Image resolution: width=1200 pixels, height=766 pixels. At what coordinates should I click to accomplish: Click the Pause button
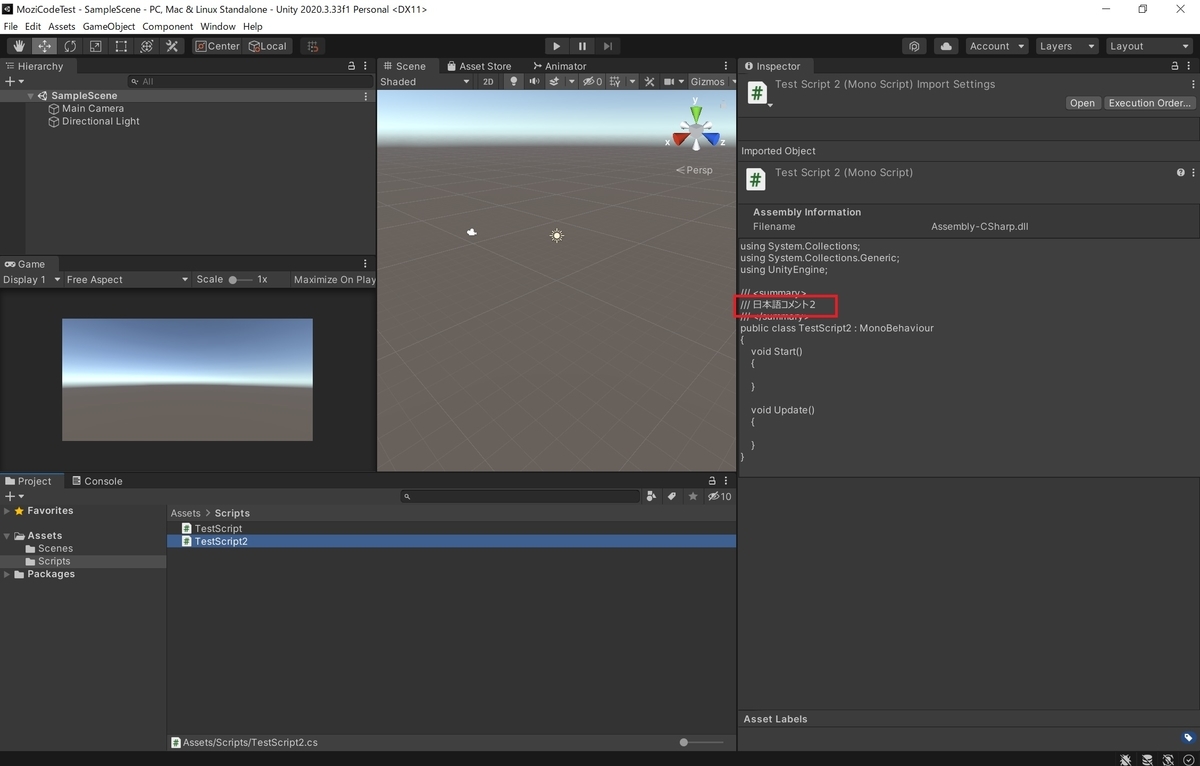click(x=582, y=46)
